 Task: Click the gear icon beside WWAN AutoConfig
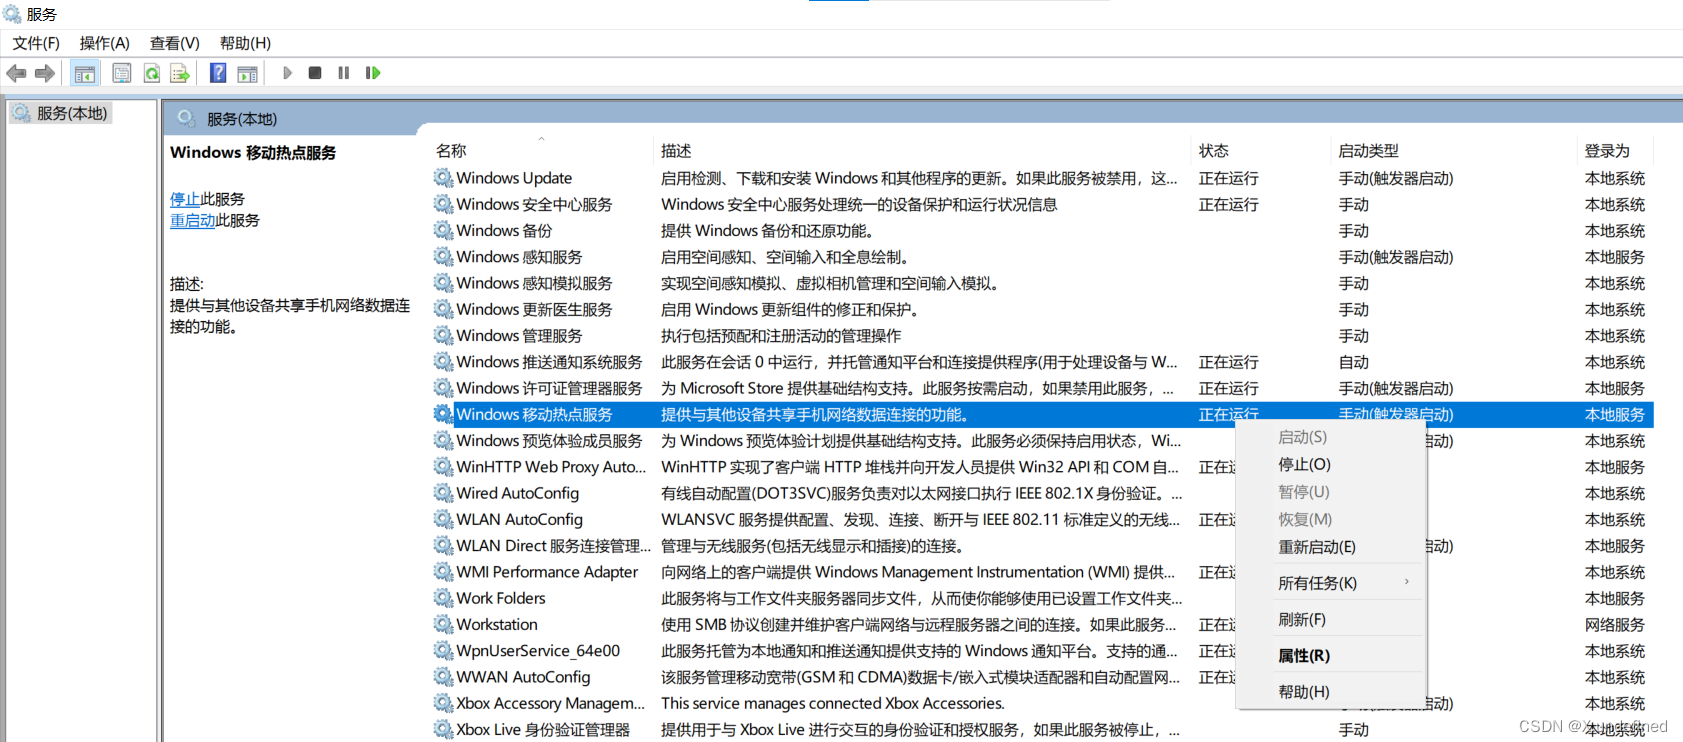click(443, 677)
